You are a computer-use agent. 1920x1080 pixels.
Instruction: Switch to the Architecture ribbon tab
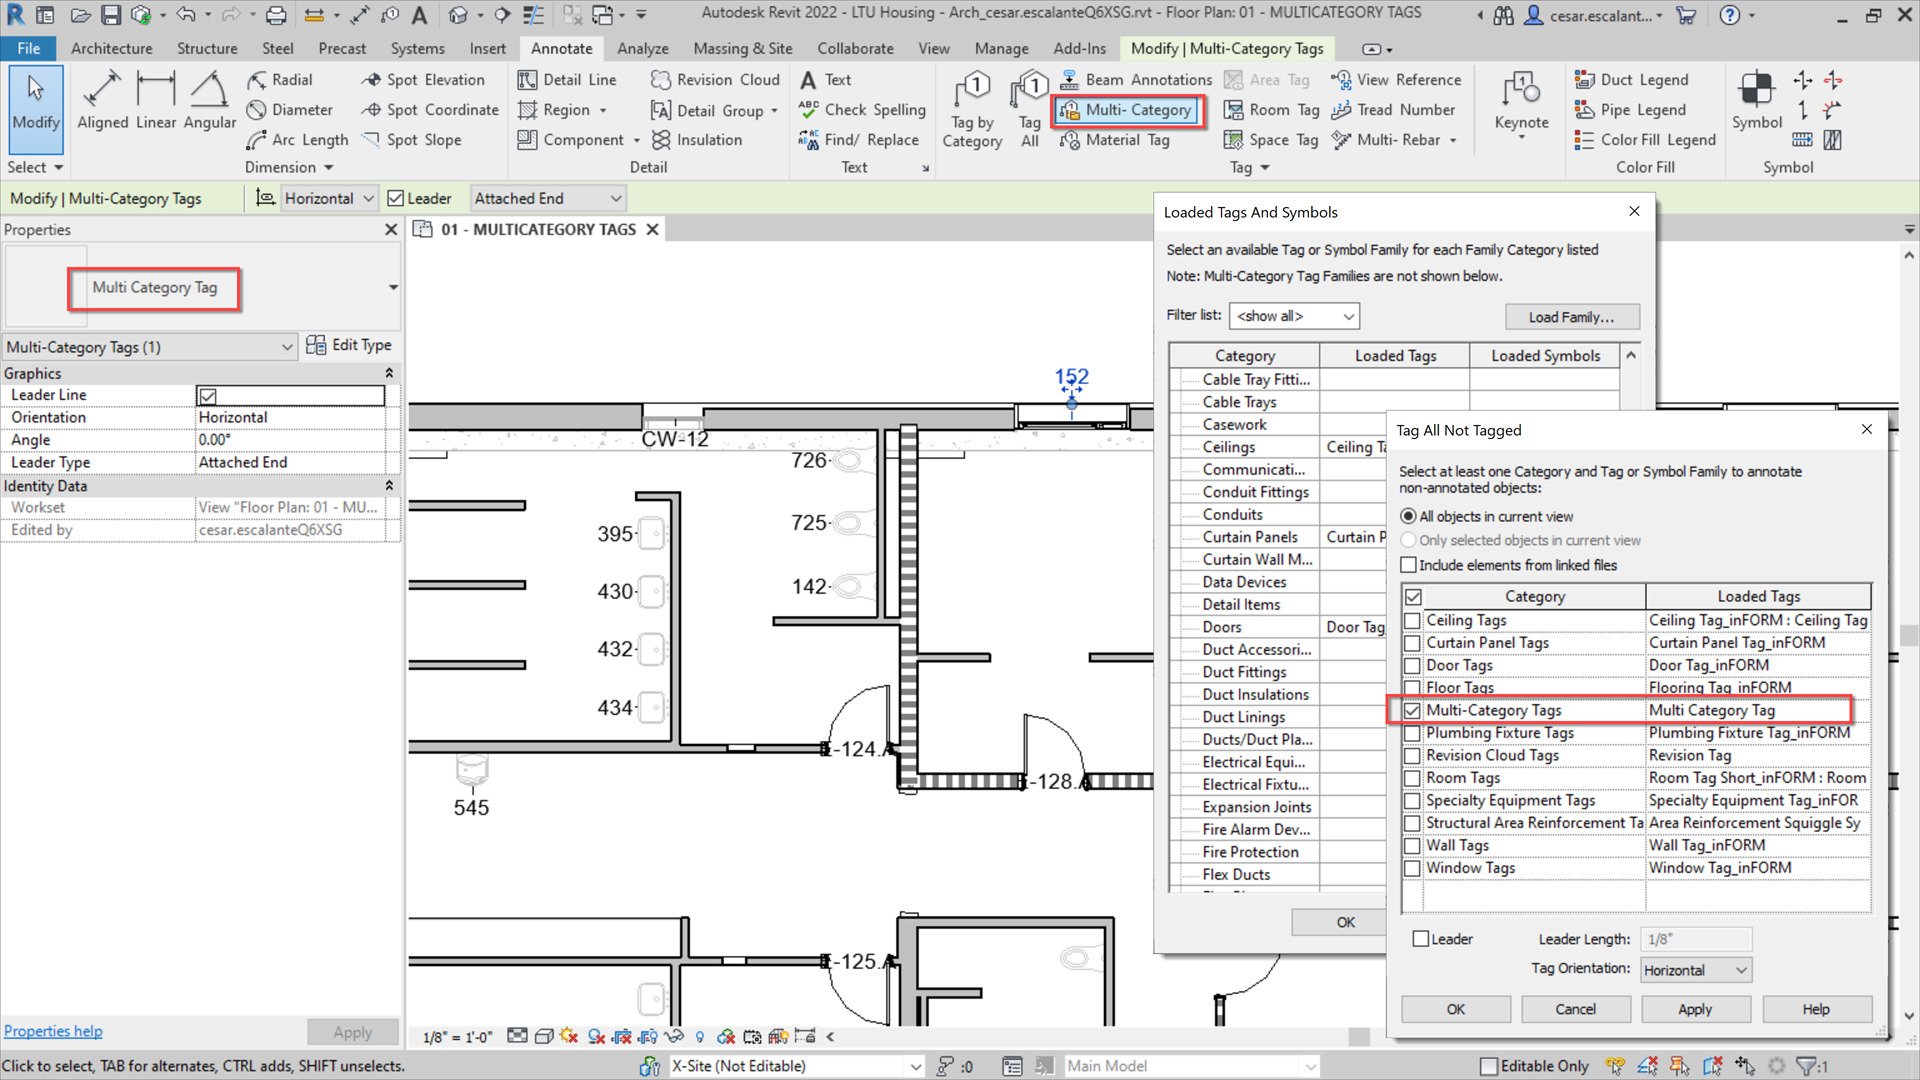(111, 48)
